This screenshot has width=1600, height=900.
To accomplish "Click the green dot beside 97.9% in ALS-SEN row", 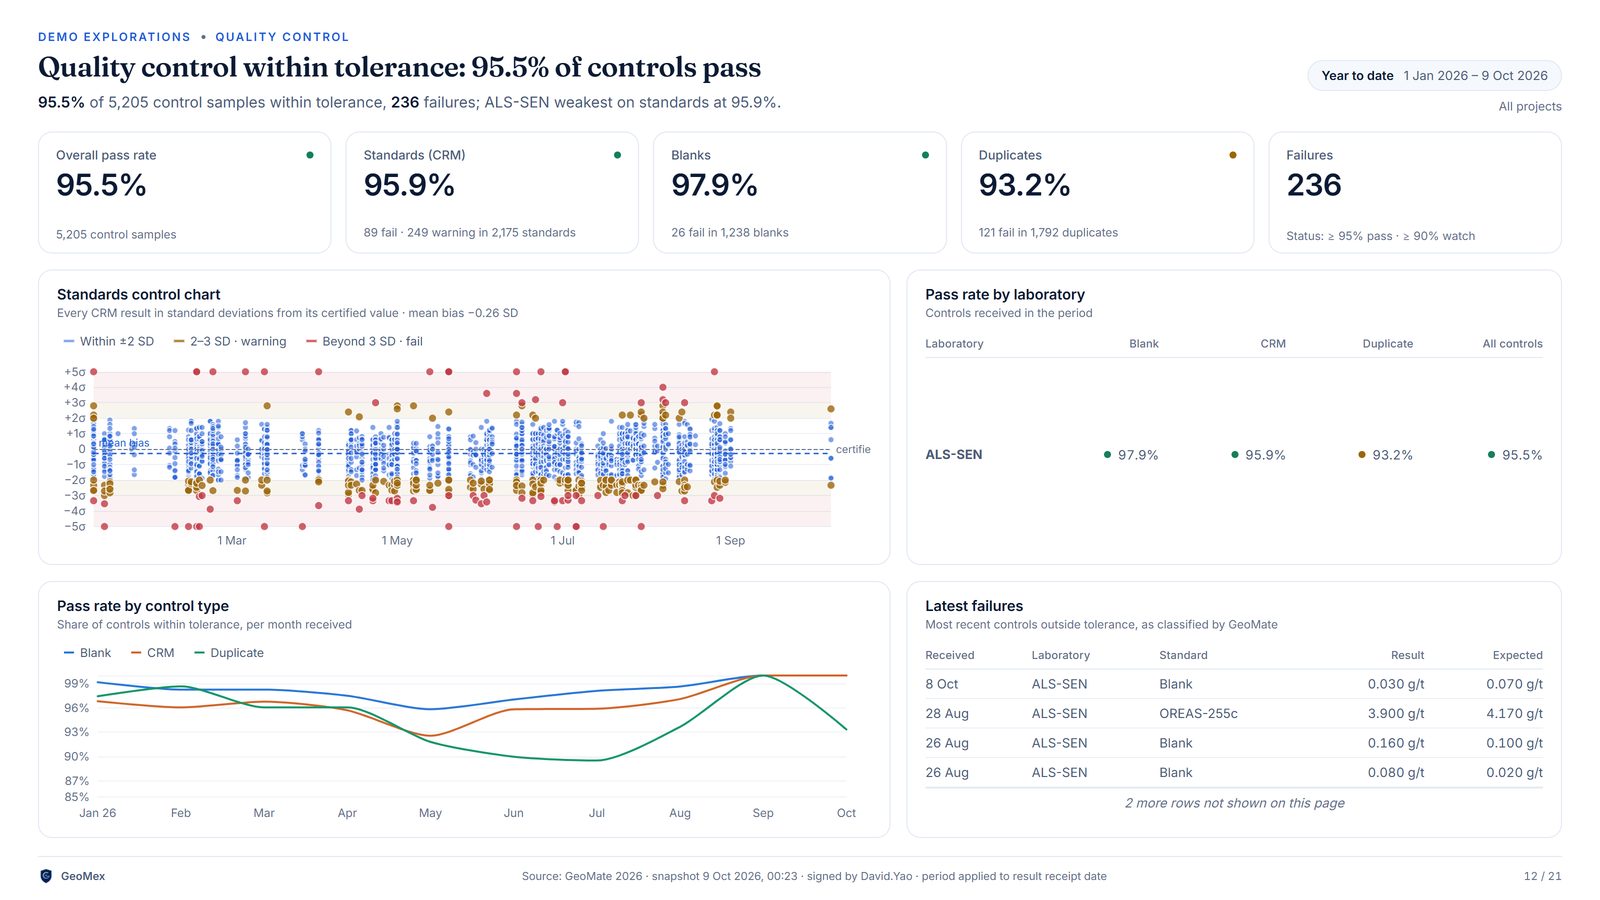I will (x=1107, y=455).
